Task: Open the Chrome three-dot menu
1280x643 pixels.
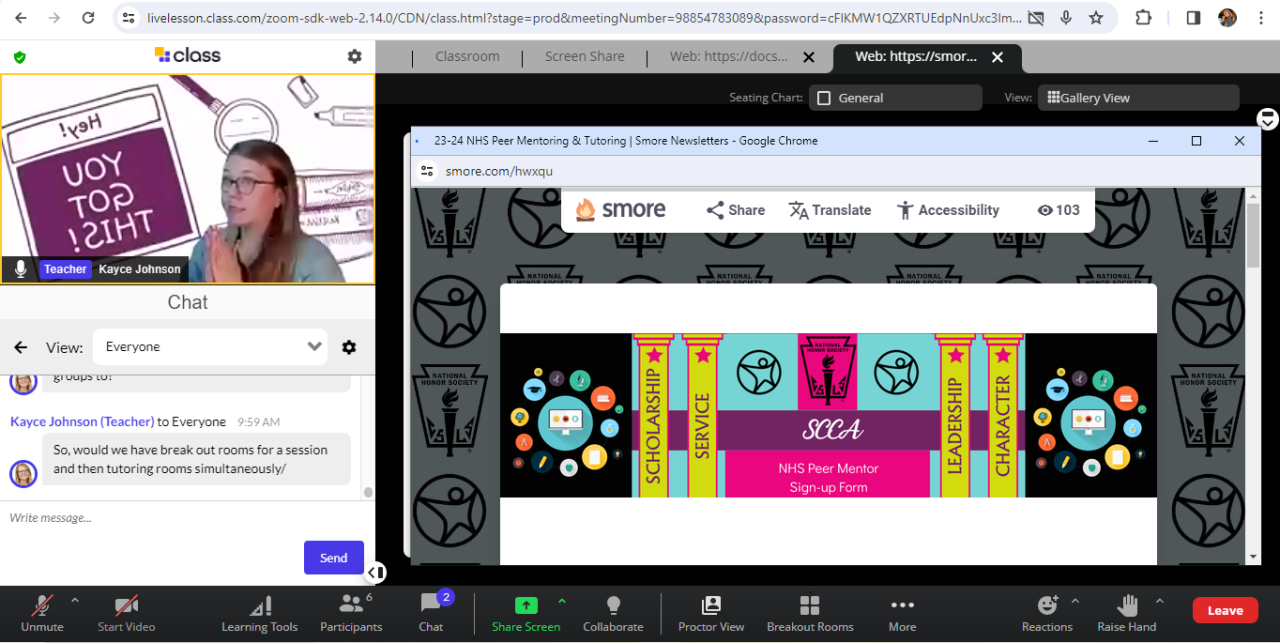Action: [1260, 18]
